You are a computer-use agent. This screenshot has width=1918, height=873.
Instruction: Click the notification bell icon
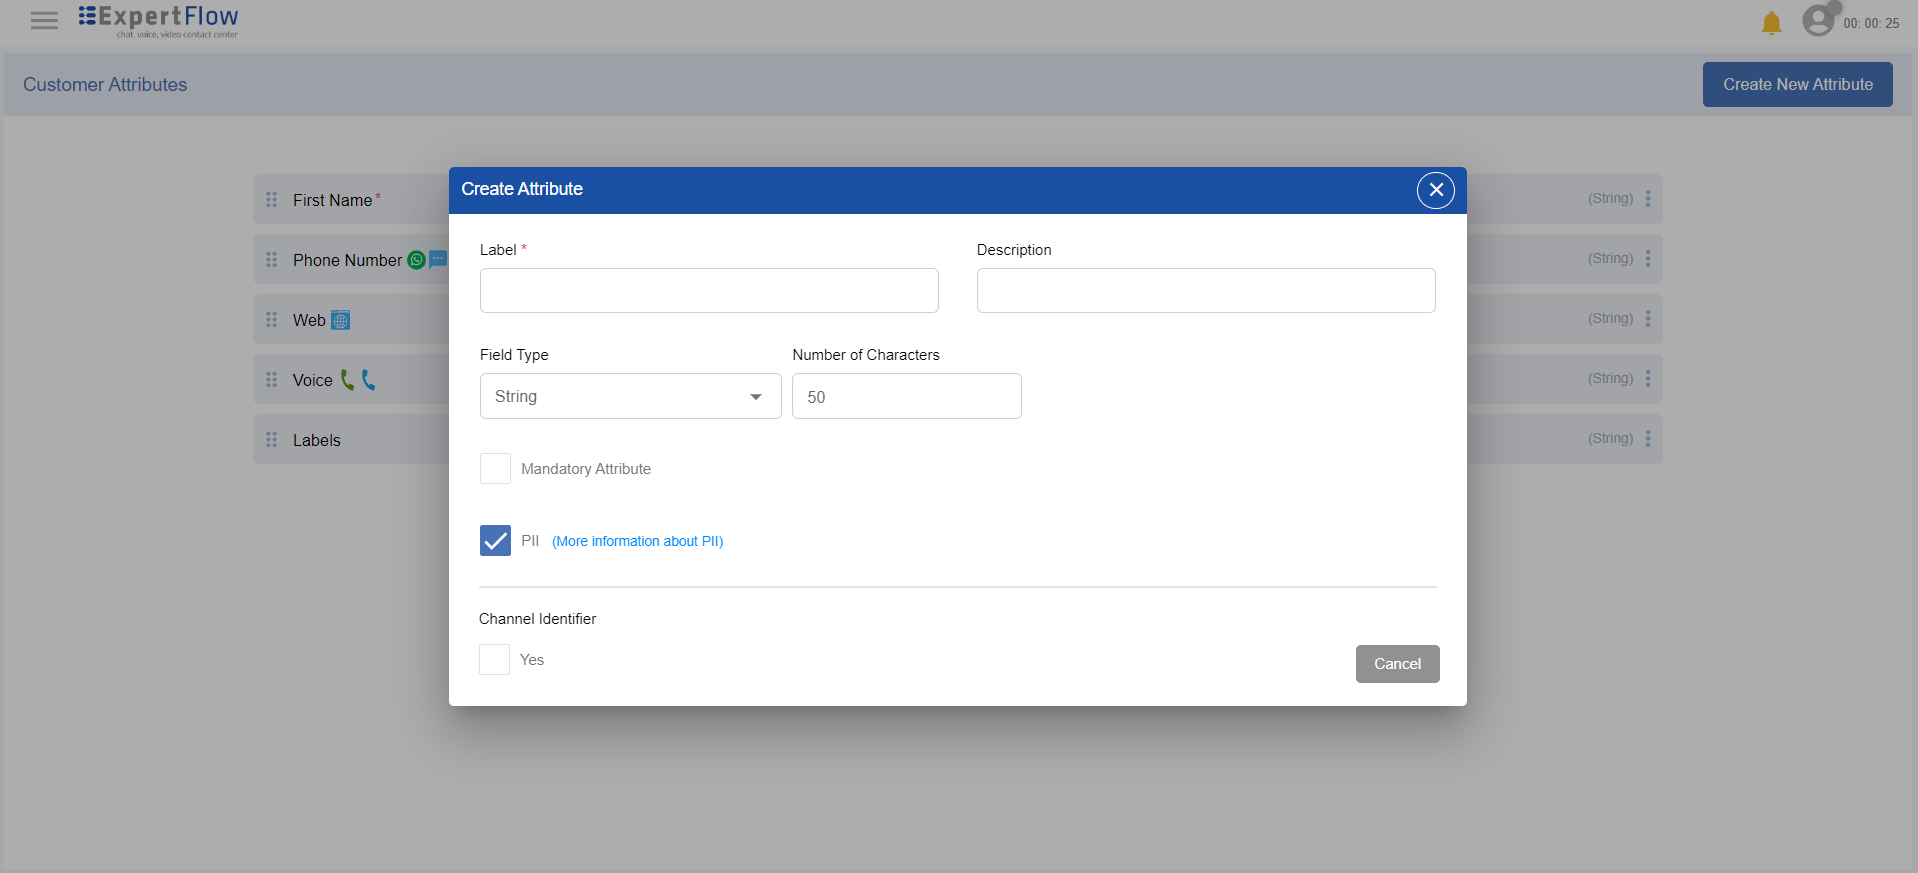point(1771,23)
